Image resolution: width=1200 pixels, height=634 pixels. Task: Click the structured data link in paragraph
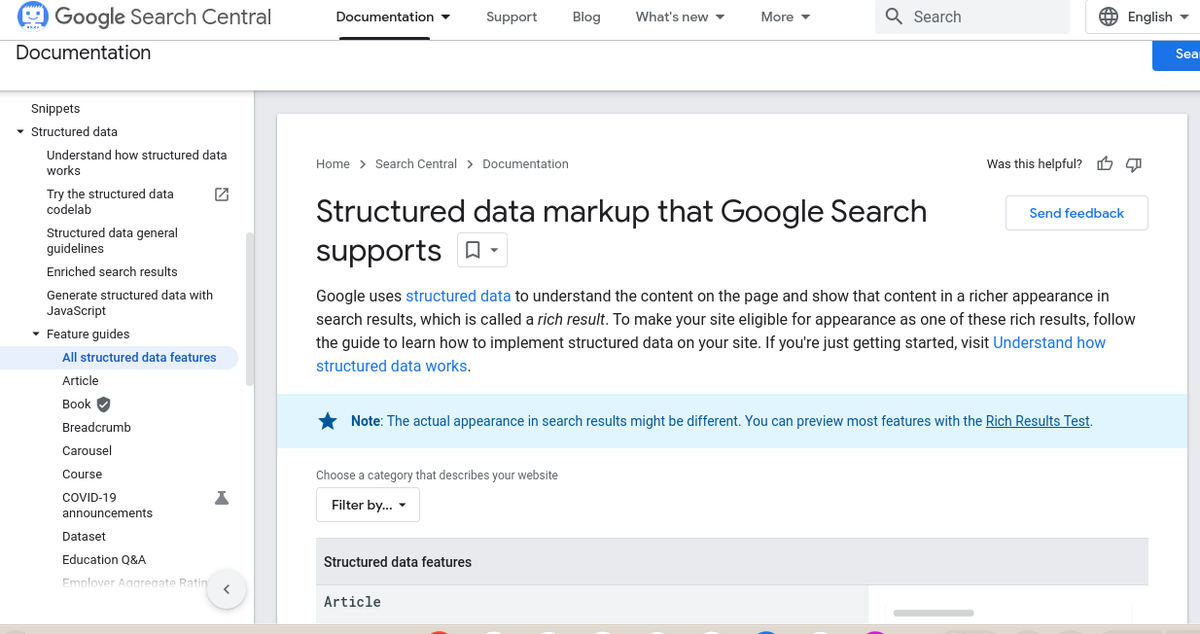click(x=458, y=296)
